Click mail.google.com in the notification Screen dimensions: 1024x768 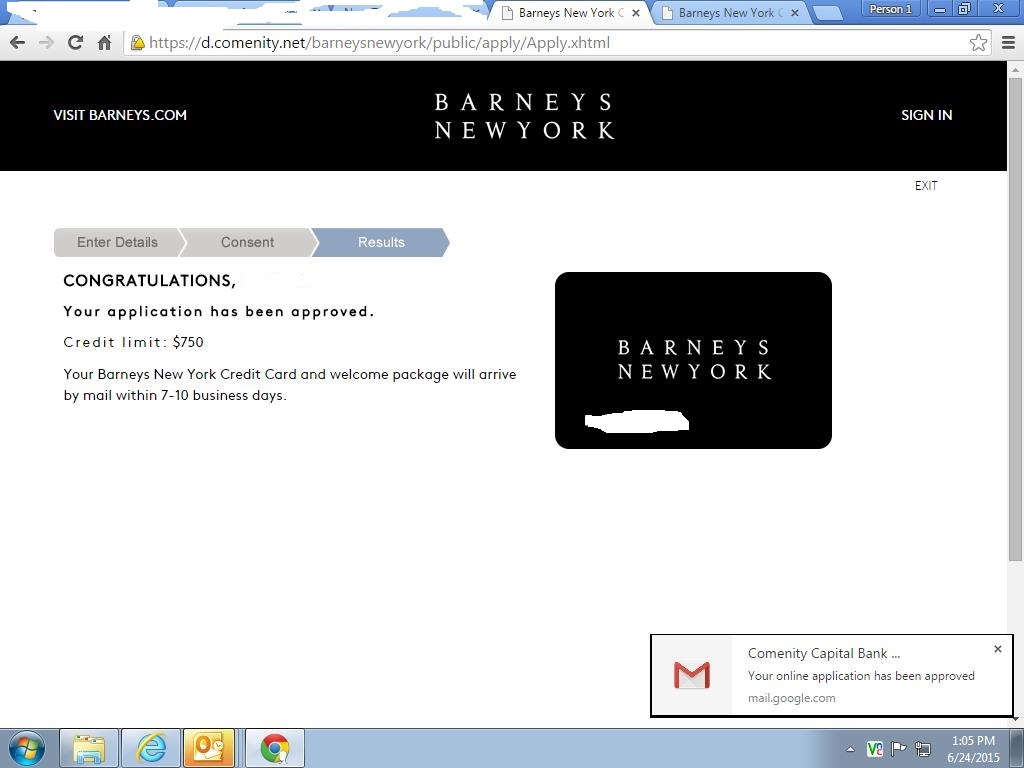click(x=792, y=698)
